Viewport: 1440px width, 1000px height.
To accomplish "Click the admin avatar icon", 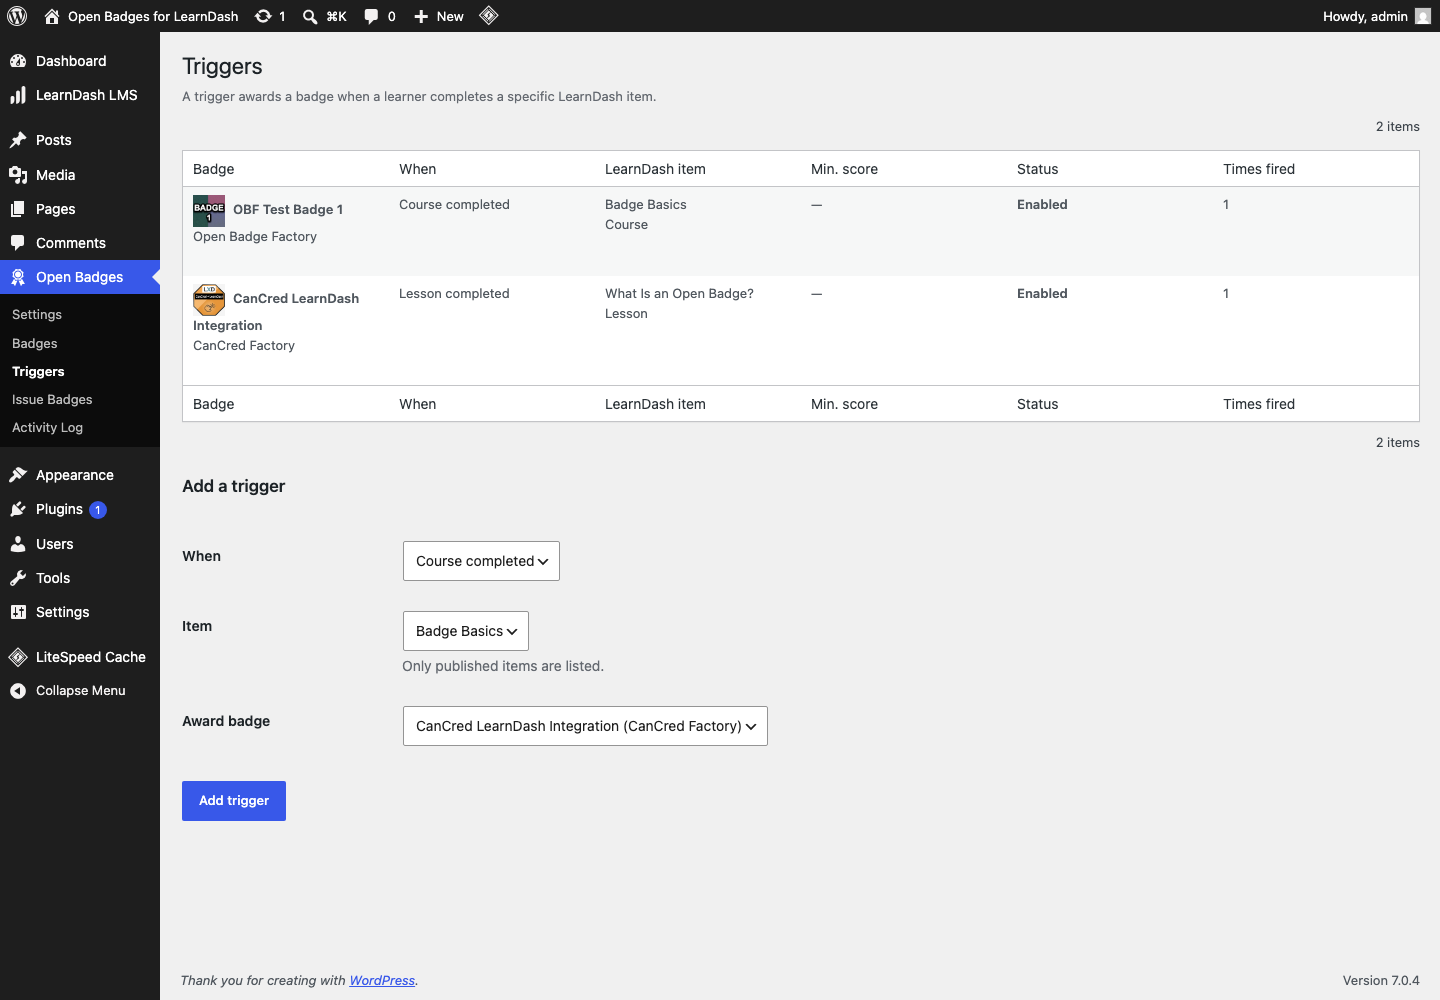I will pos(1423,16).
